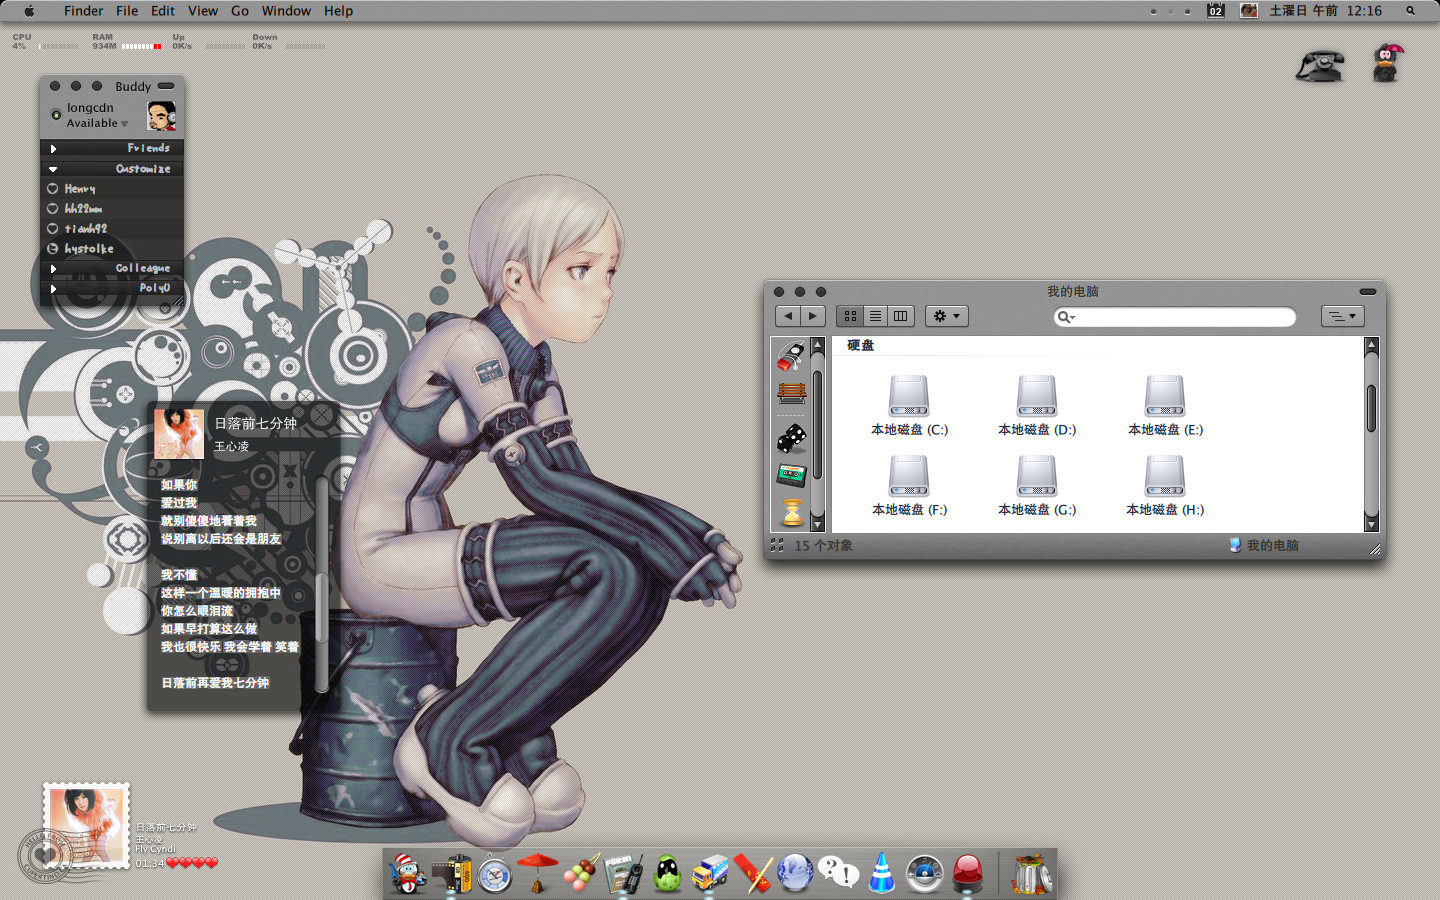Click the back navigation arrow button
Screen dimensions: 1440x900
(788, 316)
